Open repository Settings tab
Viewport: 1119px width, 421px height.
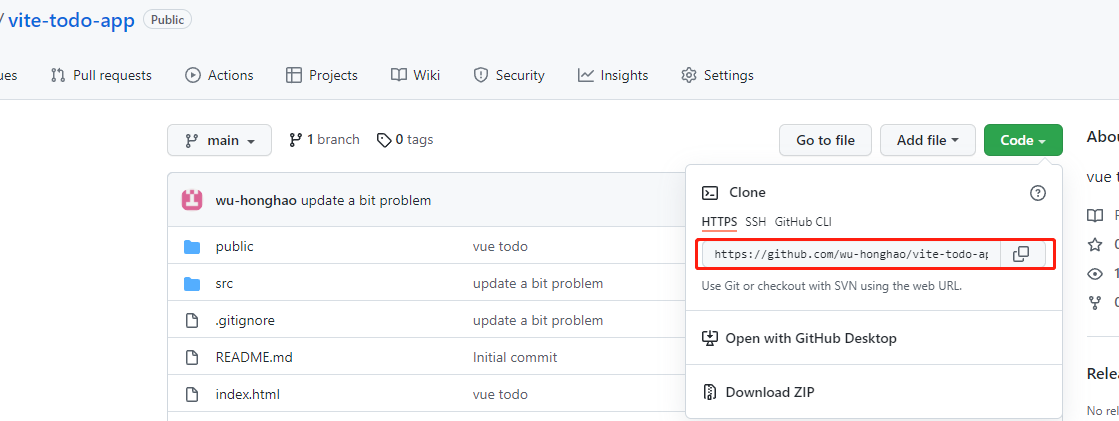[x=717, y=75]
